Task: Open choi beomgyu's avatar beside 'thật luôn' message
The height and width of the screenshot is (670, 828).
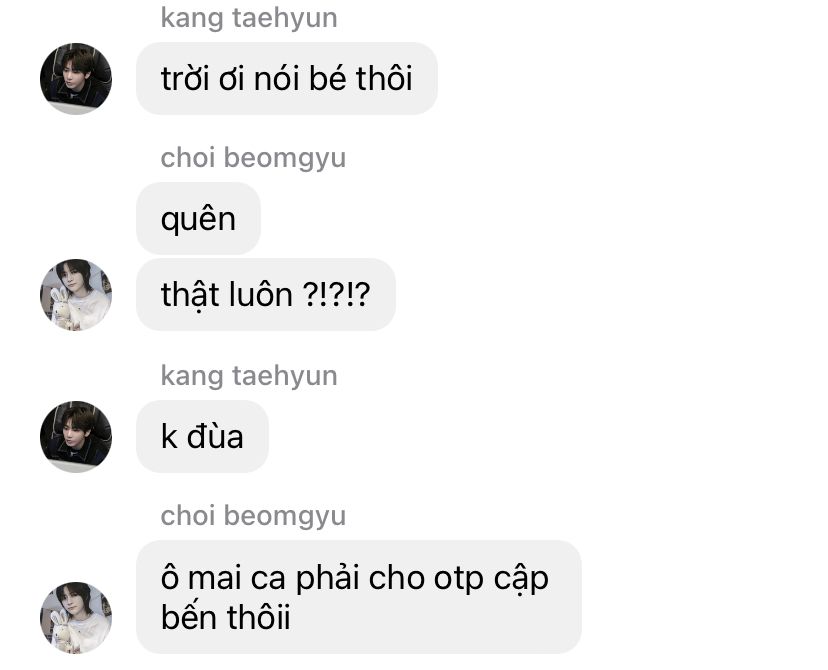Action: pyautogui.click(x=76, y=295)
